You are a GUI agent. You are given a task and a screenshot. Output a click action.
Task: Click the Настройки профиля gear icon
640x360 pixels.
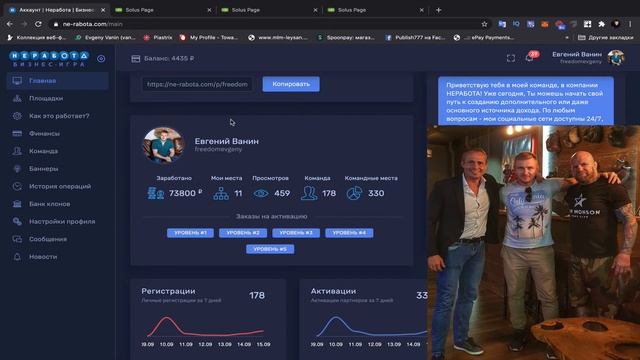(x=17, y=221)
